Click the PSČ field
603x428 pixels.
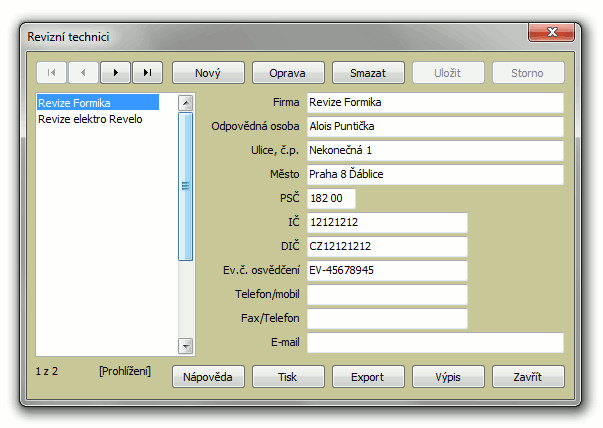(x=331, y=198)
